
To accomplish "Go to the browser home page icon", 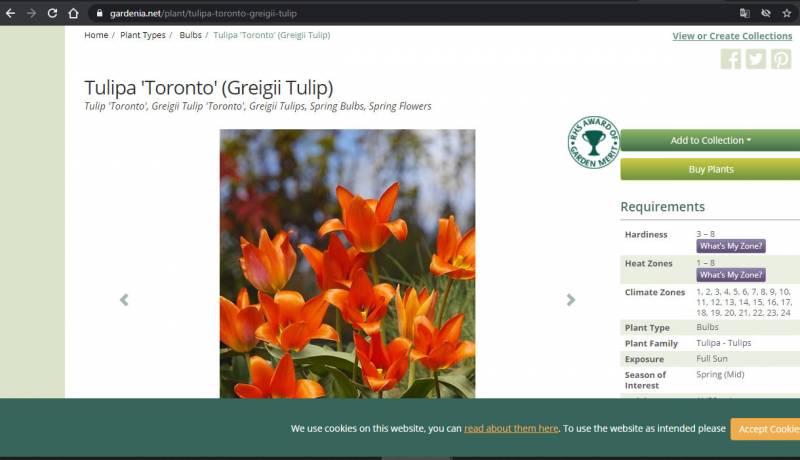I will point(73,13).
